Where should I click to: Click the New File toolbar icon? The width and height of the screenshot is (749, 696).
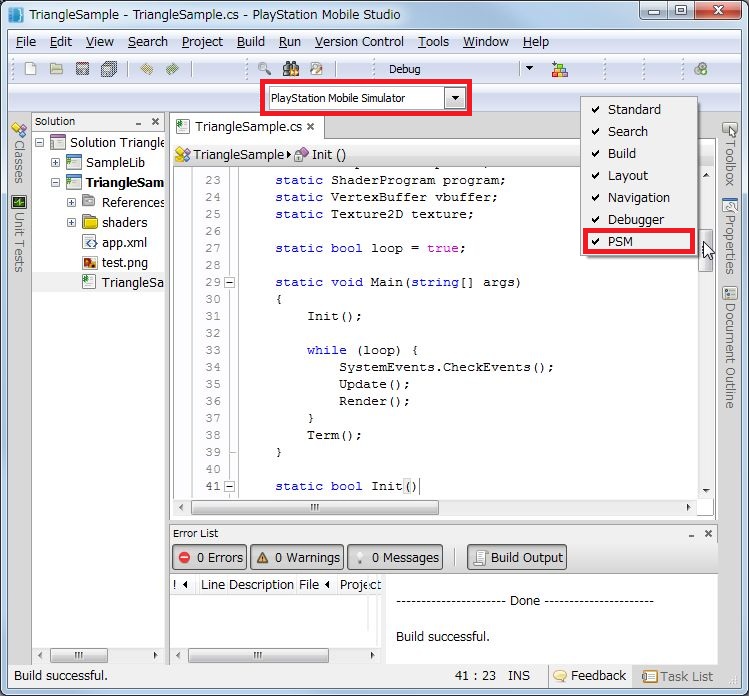(31, 69)
